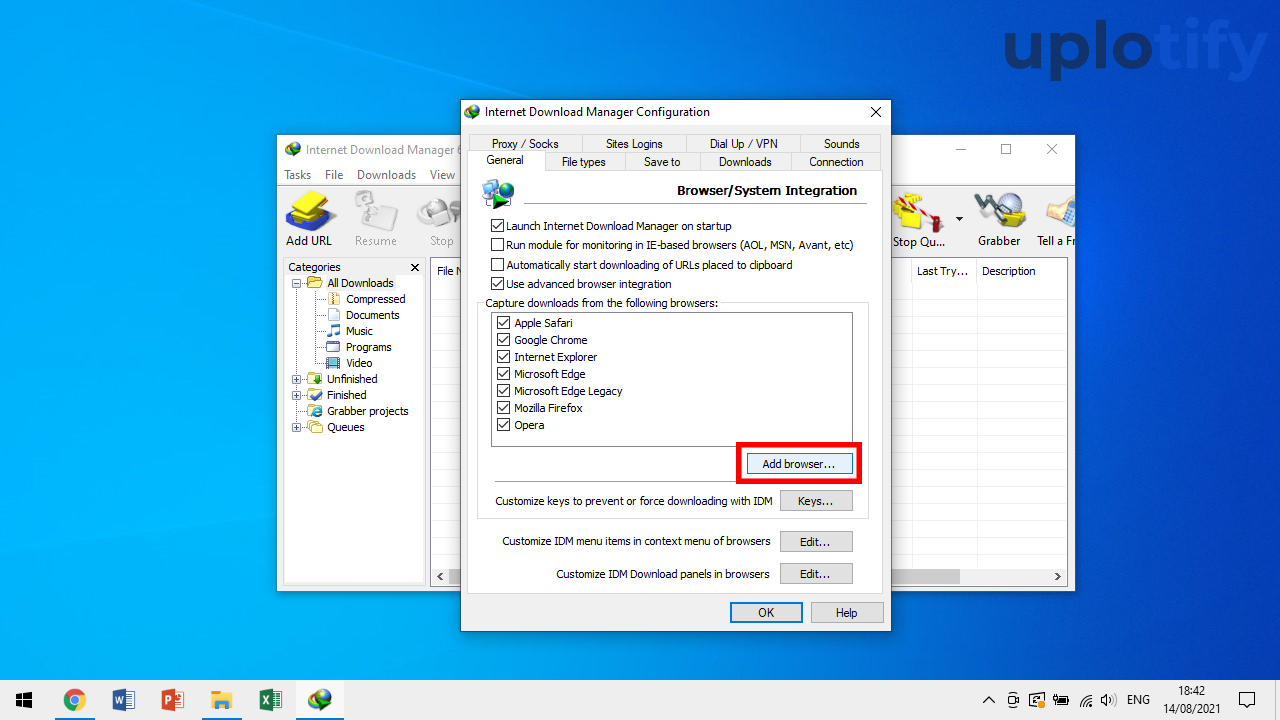Click the IDM taskbar icon

320,700
